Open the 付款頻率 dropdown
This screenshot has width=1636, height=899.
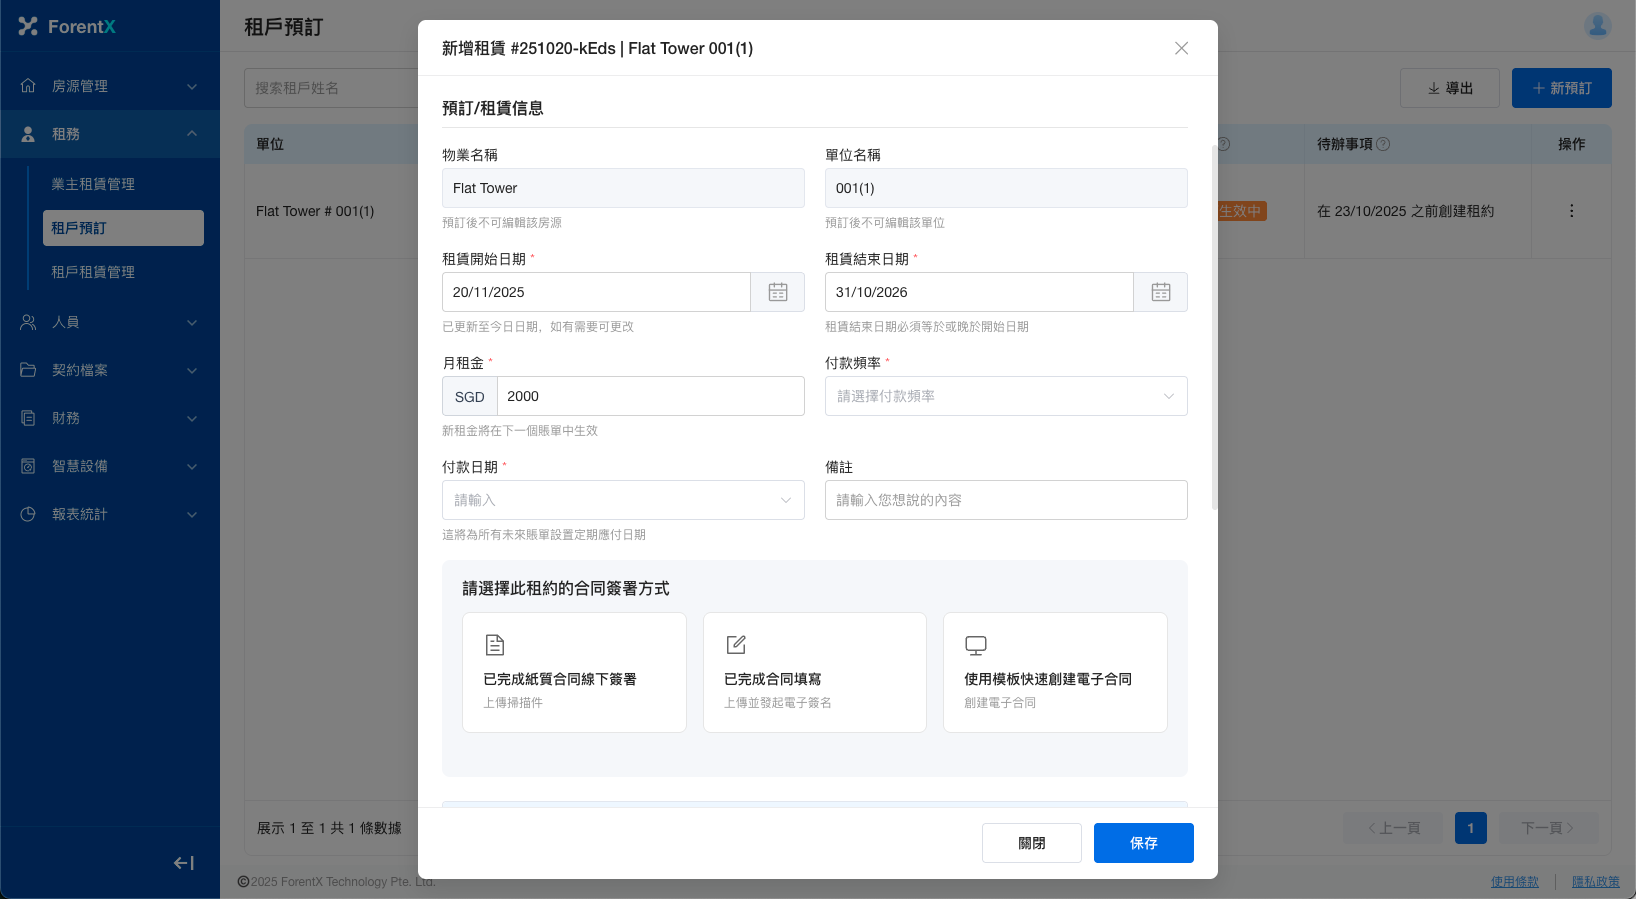[x=1005, y=396]
